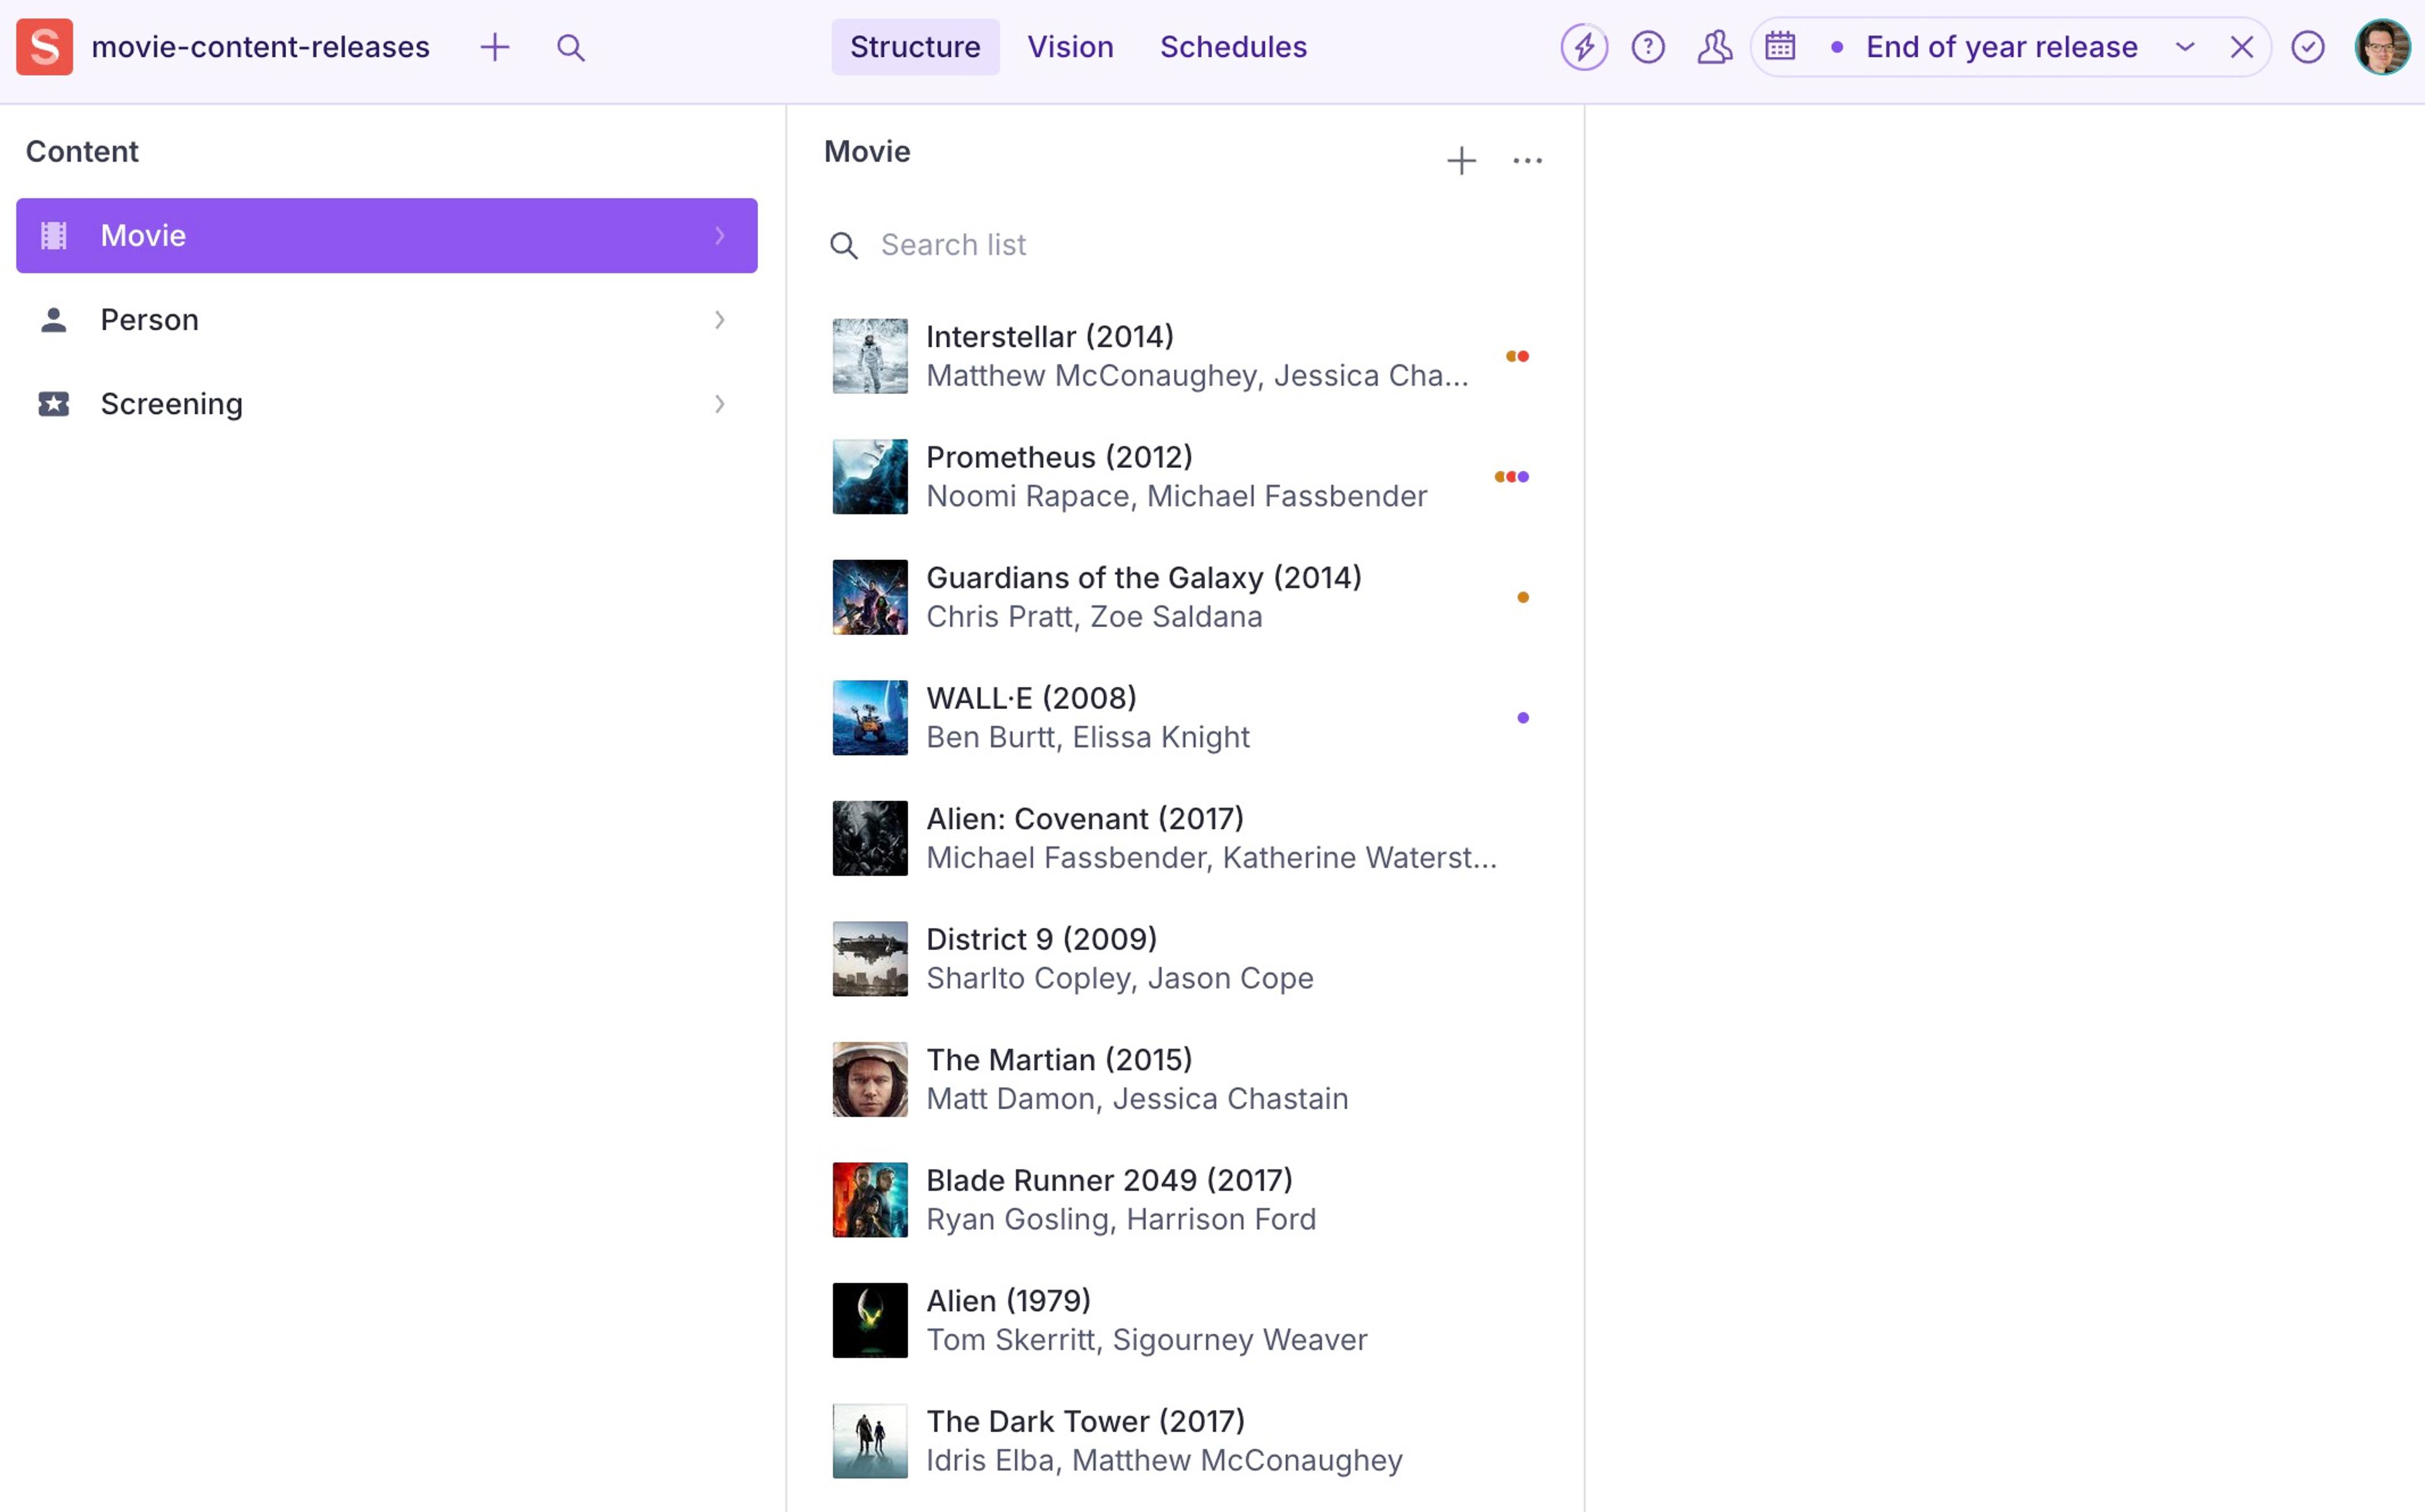Click The Martian poster thumbnail
The width and height of the screenshot is (2425, 1512).
(870, 1079)
